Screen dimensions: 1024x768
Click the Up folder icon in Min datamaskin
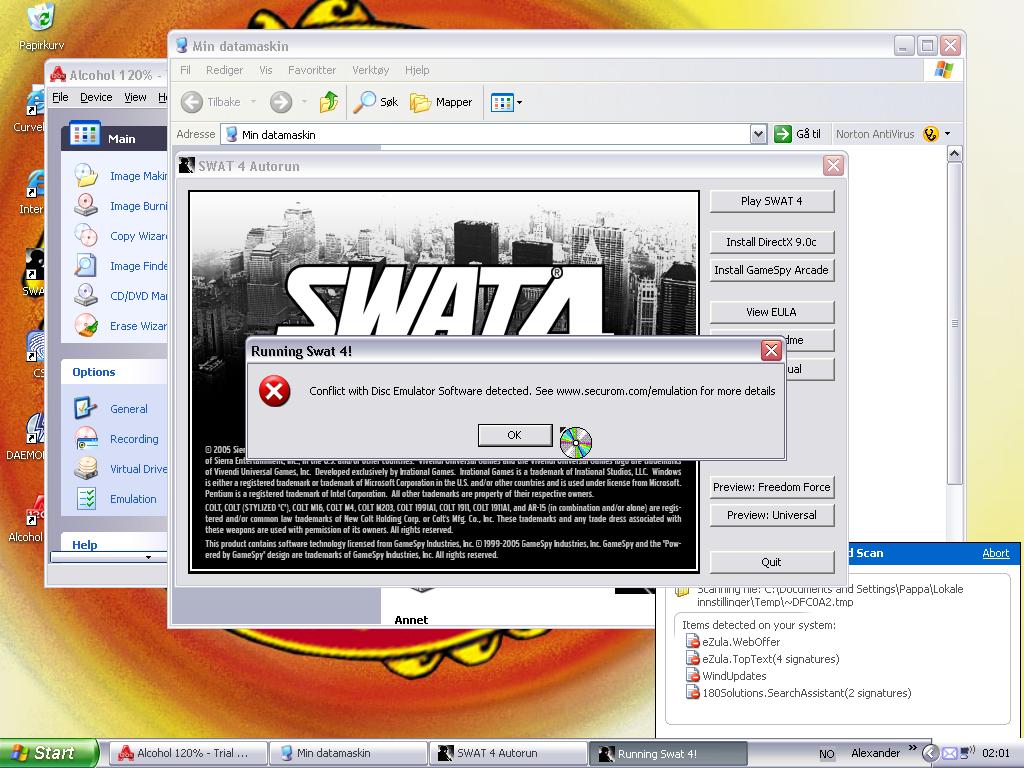click(x=328, y=102)
